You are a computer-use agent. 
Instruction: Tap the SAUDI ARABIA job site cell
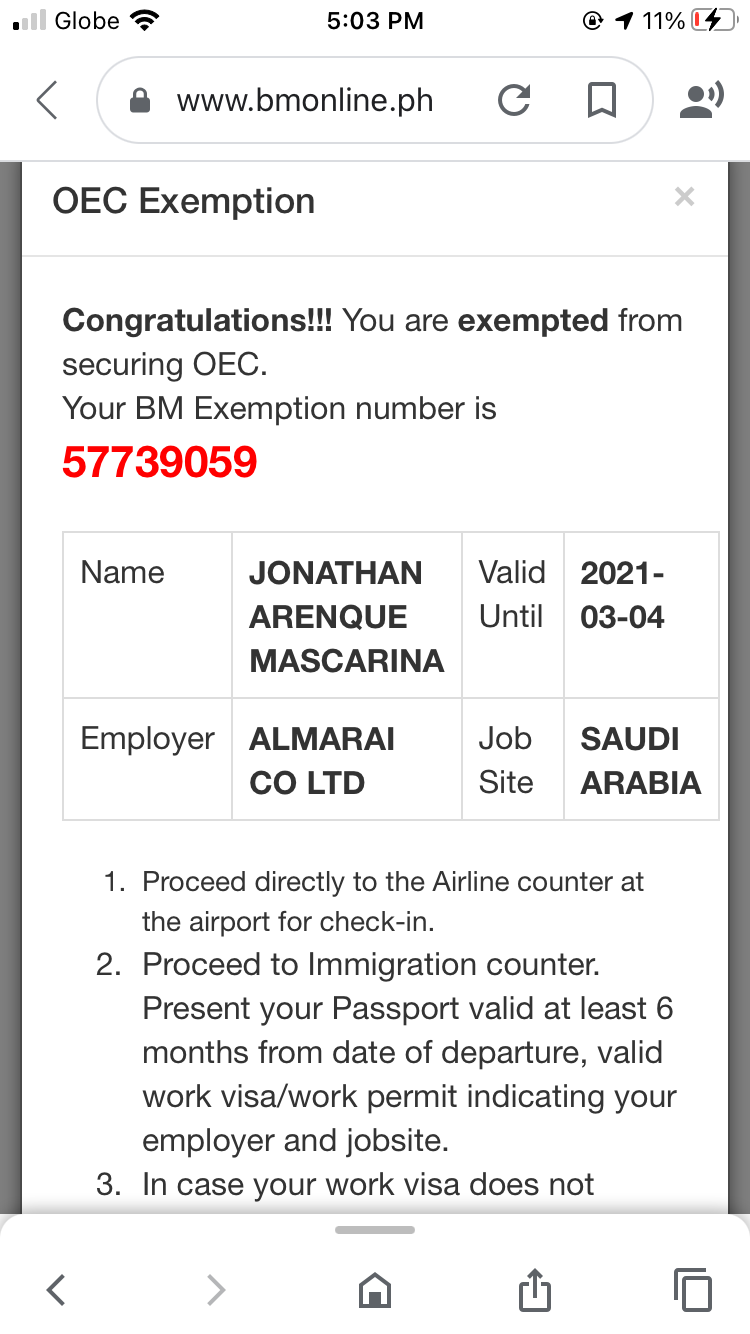(641, 760)
